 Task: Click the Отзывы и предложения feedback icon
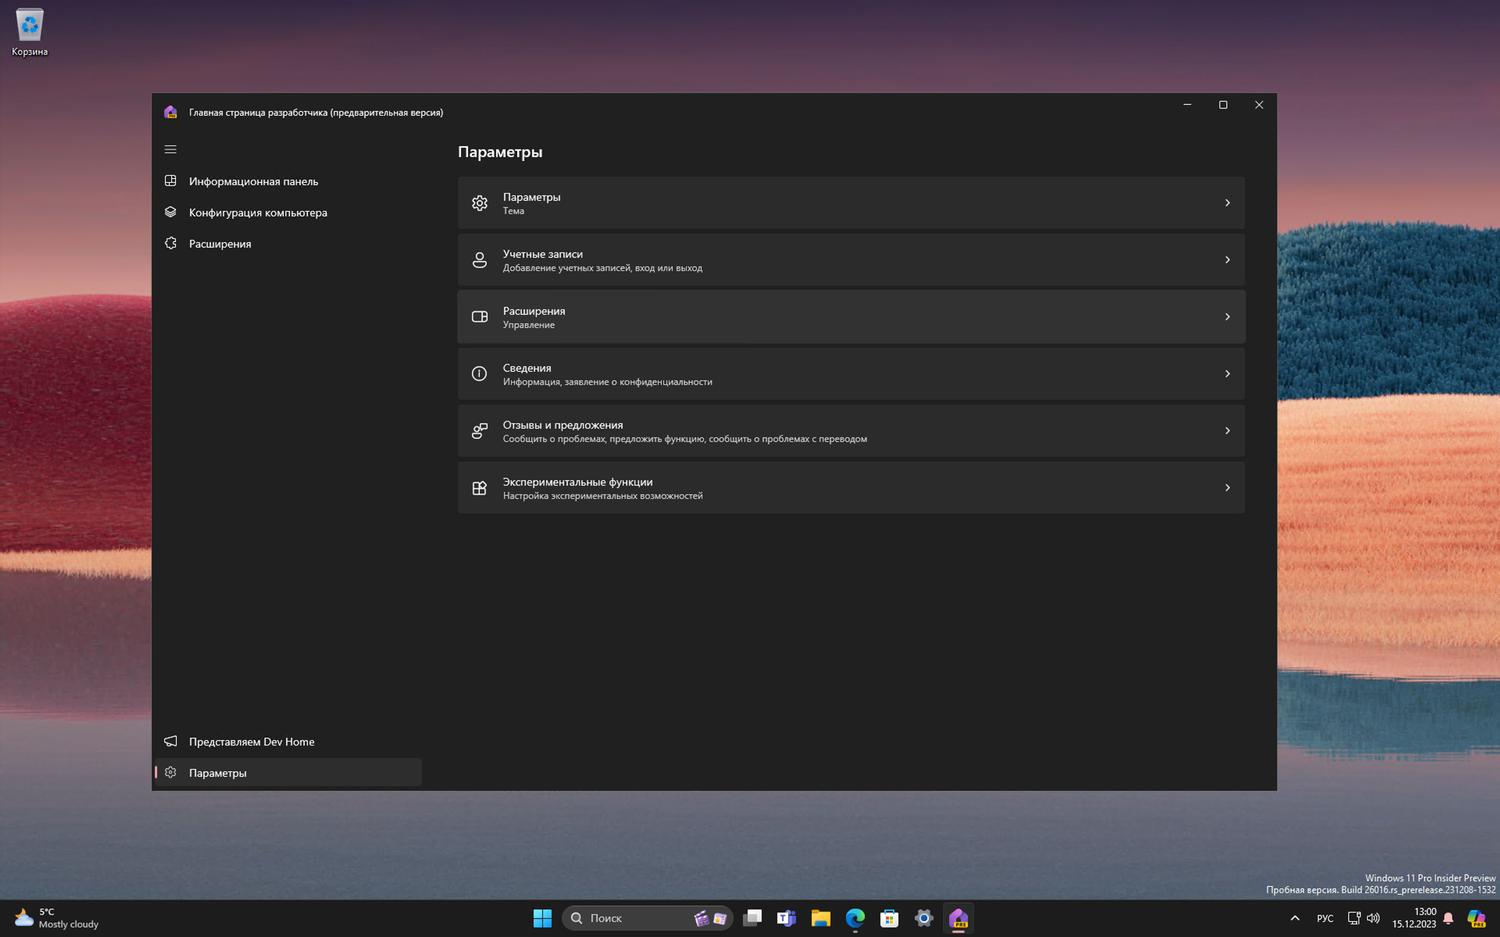click(480, 431)
